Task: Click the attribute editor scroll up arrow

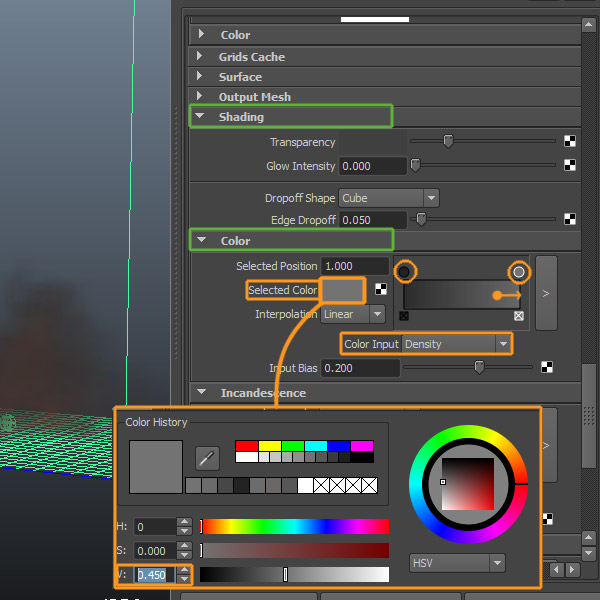Action: (589, 25)
